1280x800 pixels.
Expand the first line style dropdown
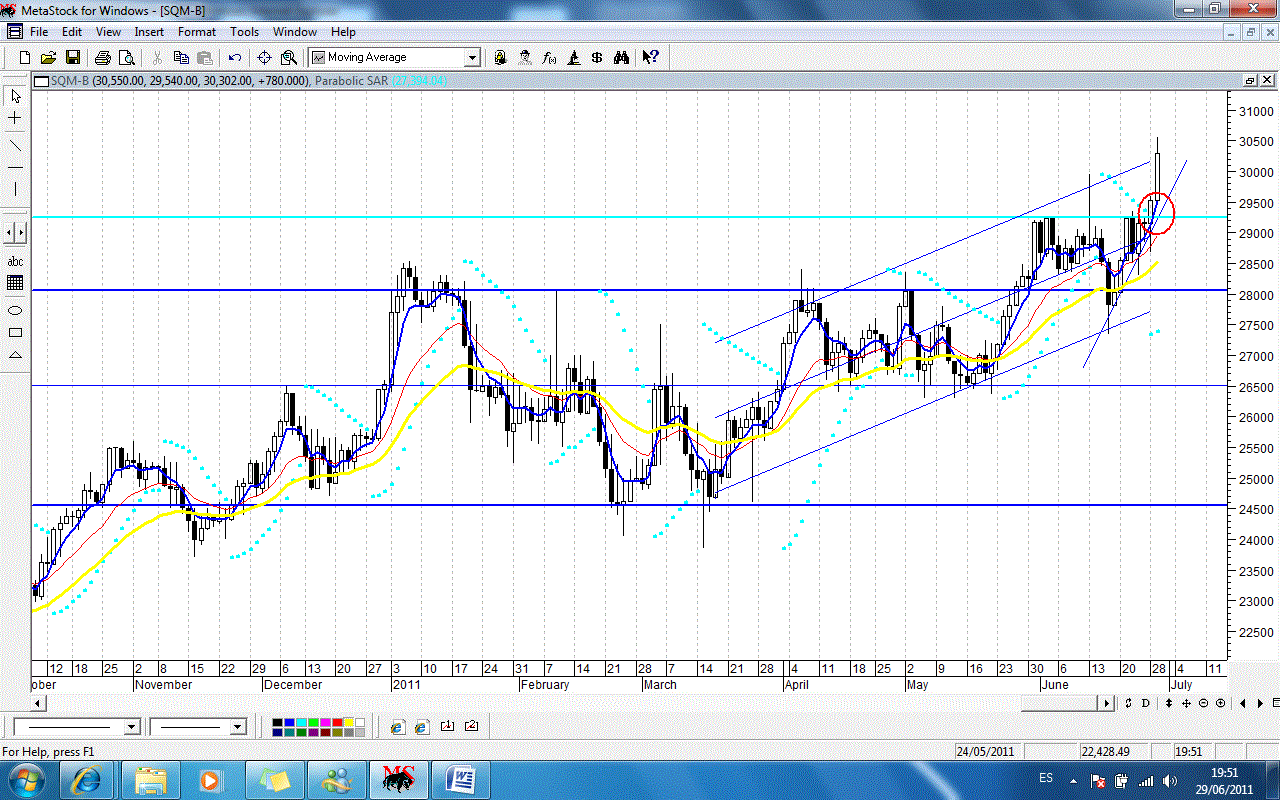(x=131, y=727)
